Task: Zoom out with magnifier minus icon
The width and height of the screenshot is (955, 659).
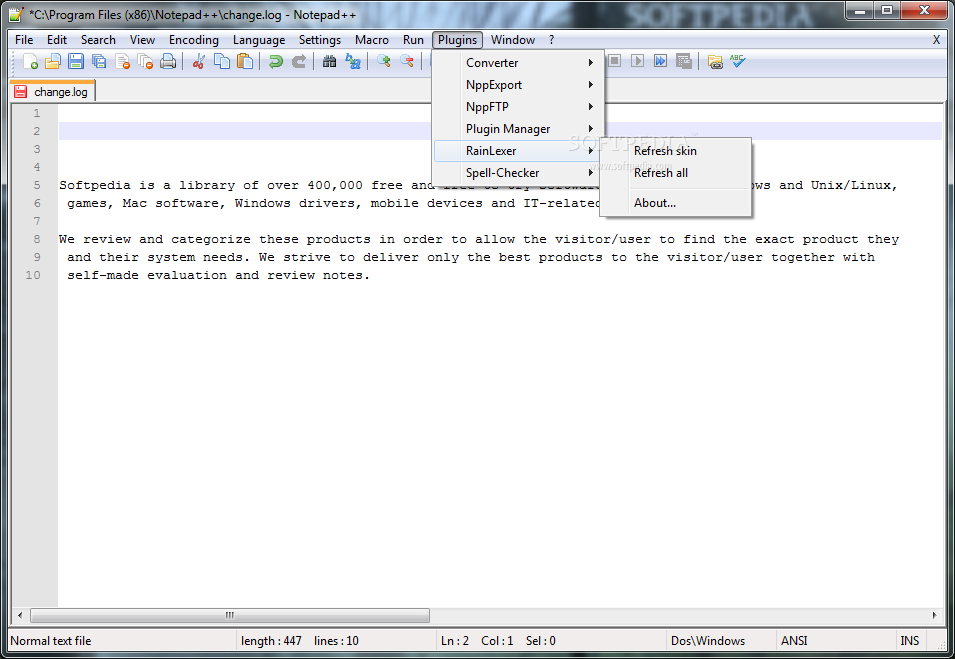Action: coord(407,62)
